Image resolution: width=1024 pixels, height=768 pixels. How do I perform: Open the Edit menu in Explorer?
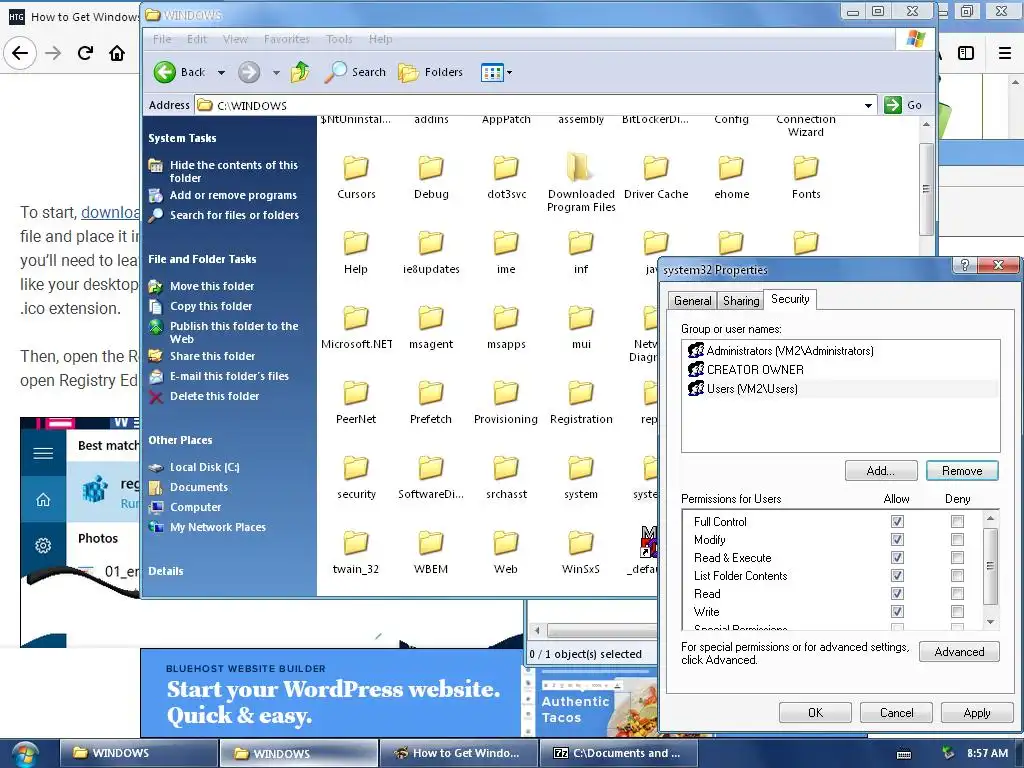pyautogui.click(x=197, y=39)
